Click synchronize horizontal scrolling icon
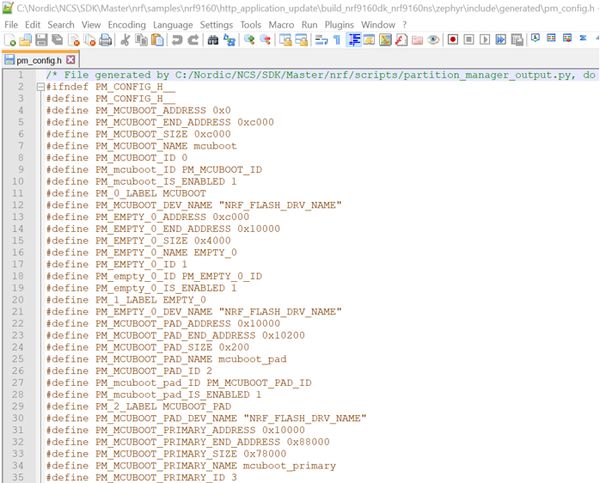The width and height of the screenshot is (600, 483). [301, 40]
